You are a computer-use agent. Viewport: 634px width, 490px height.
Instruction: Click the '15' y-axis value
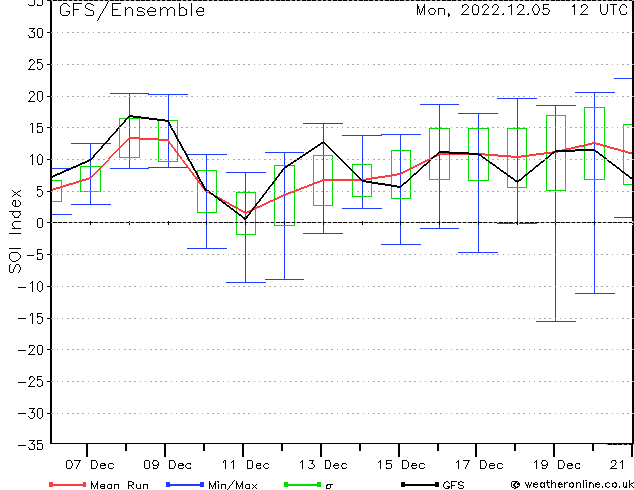click(x=35, y=128)
